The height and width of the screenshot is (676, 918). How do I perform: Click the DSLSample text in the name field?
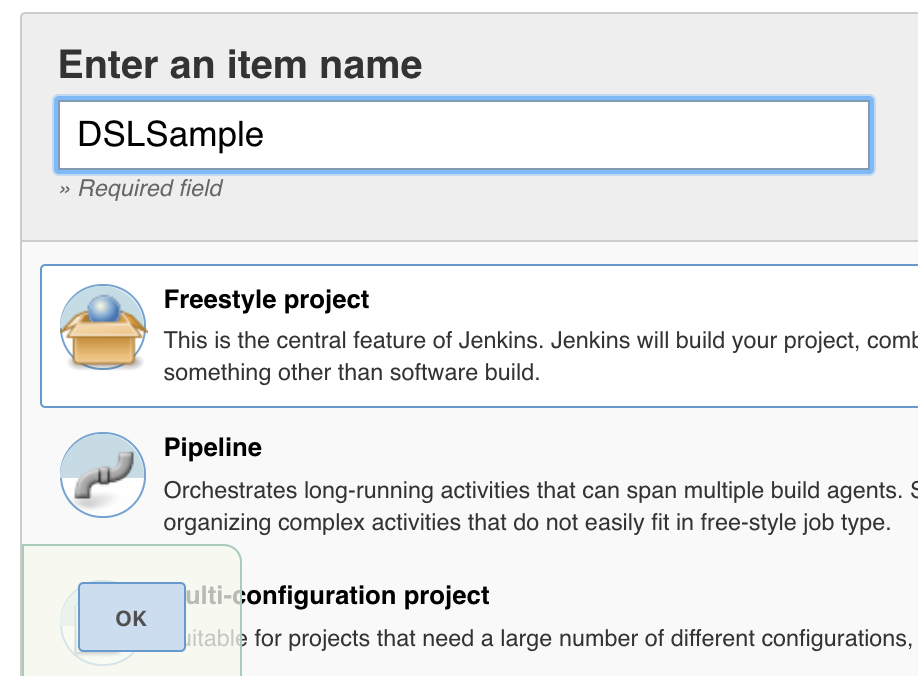point(171,134)
